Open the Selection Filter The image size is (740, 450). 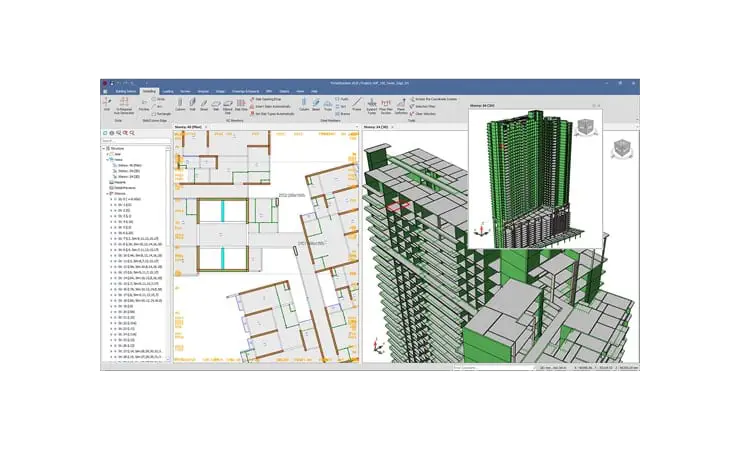coord(422,107)
